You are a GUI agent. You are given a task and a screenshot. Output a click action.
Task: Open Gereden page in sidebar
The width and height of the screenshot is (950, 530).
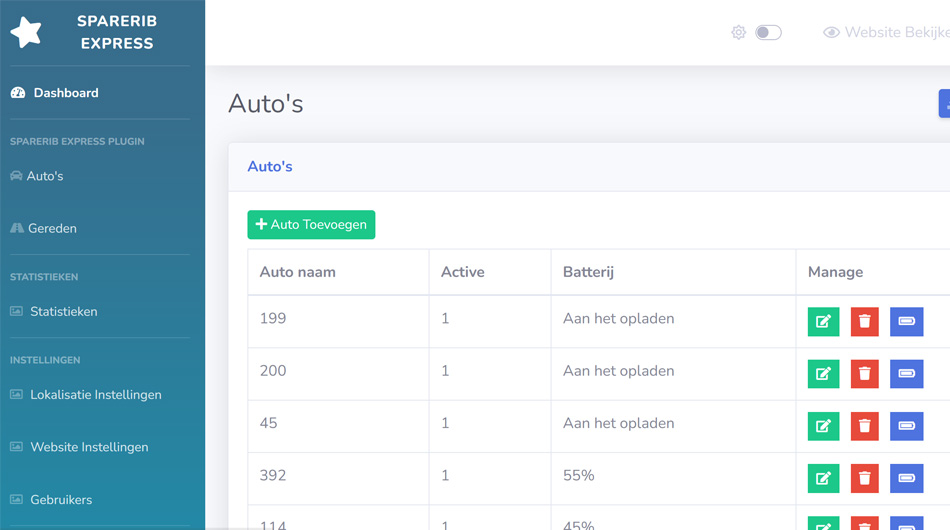pos(52,228)
